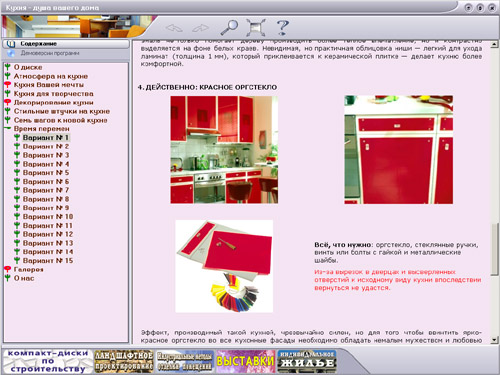
Task: Click the scroll down arrow of content
Action: (495, 340)
